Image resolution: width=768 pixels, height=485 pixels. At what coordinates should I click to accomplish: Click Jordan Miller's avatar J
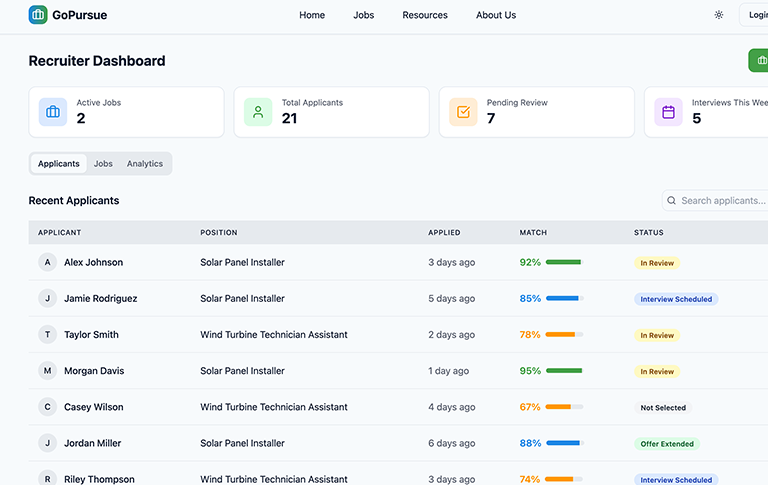(x=48, y=443)
